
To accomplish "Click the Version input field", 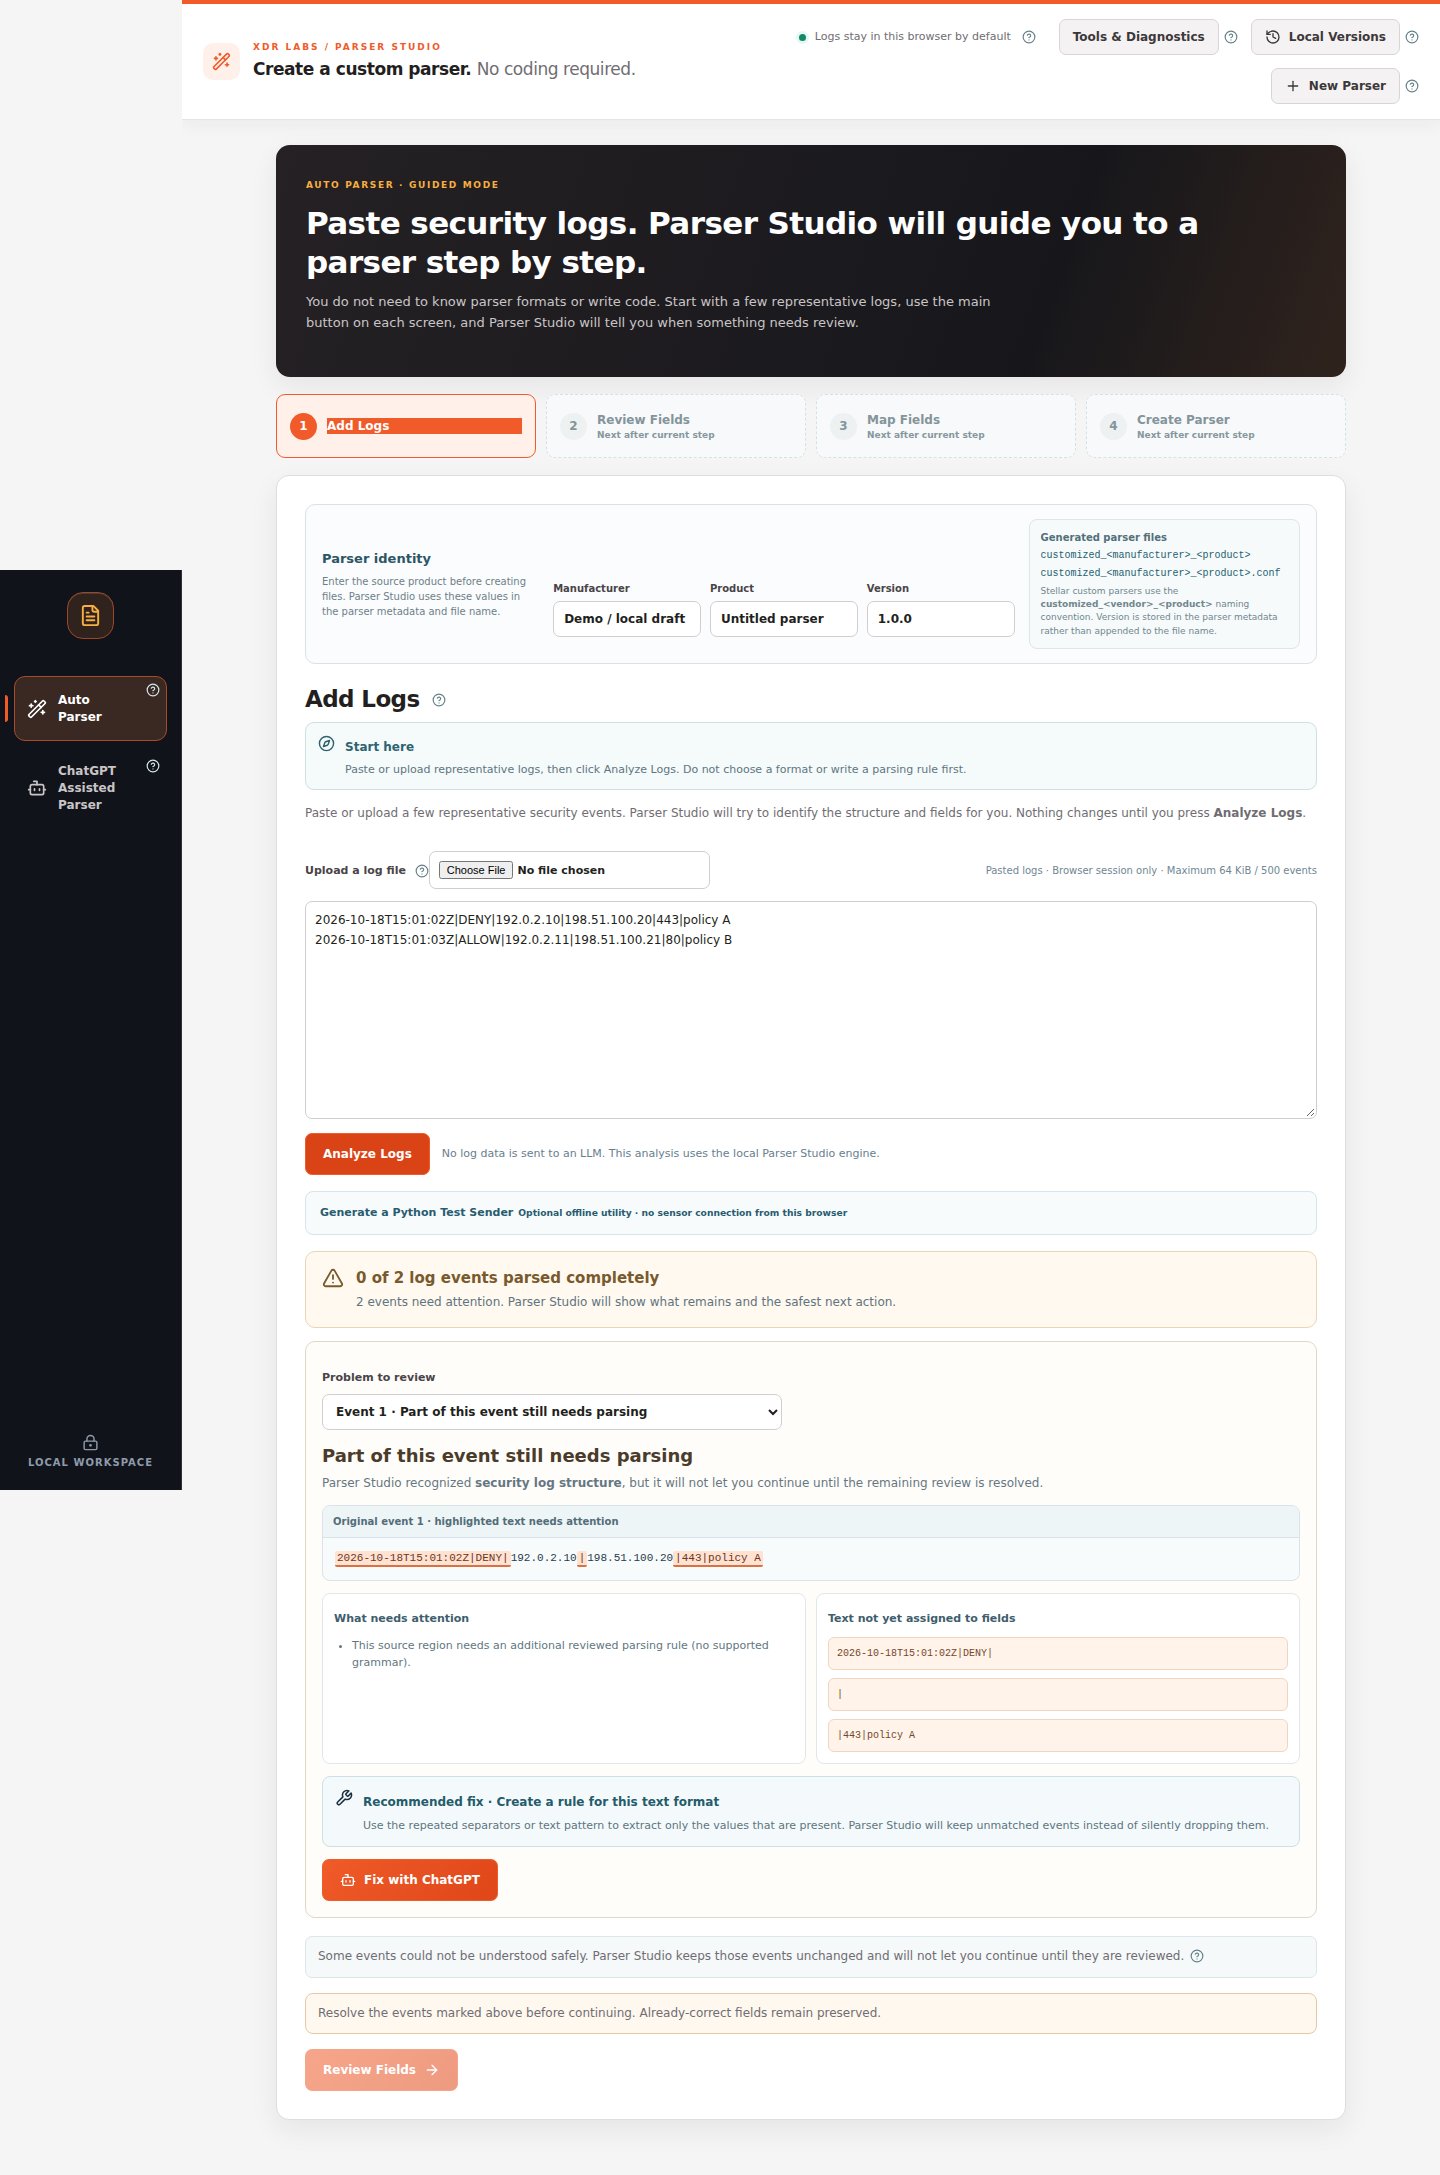I will [x=941, y=619].
